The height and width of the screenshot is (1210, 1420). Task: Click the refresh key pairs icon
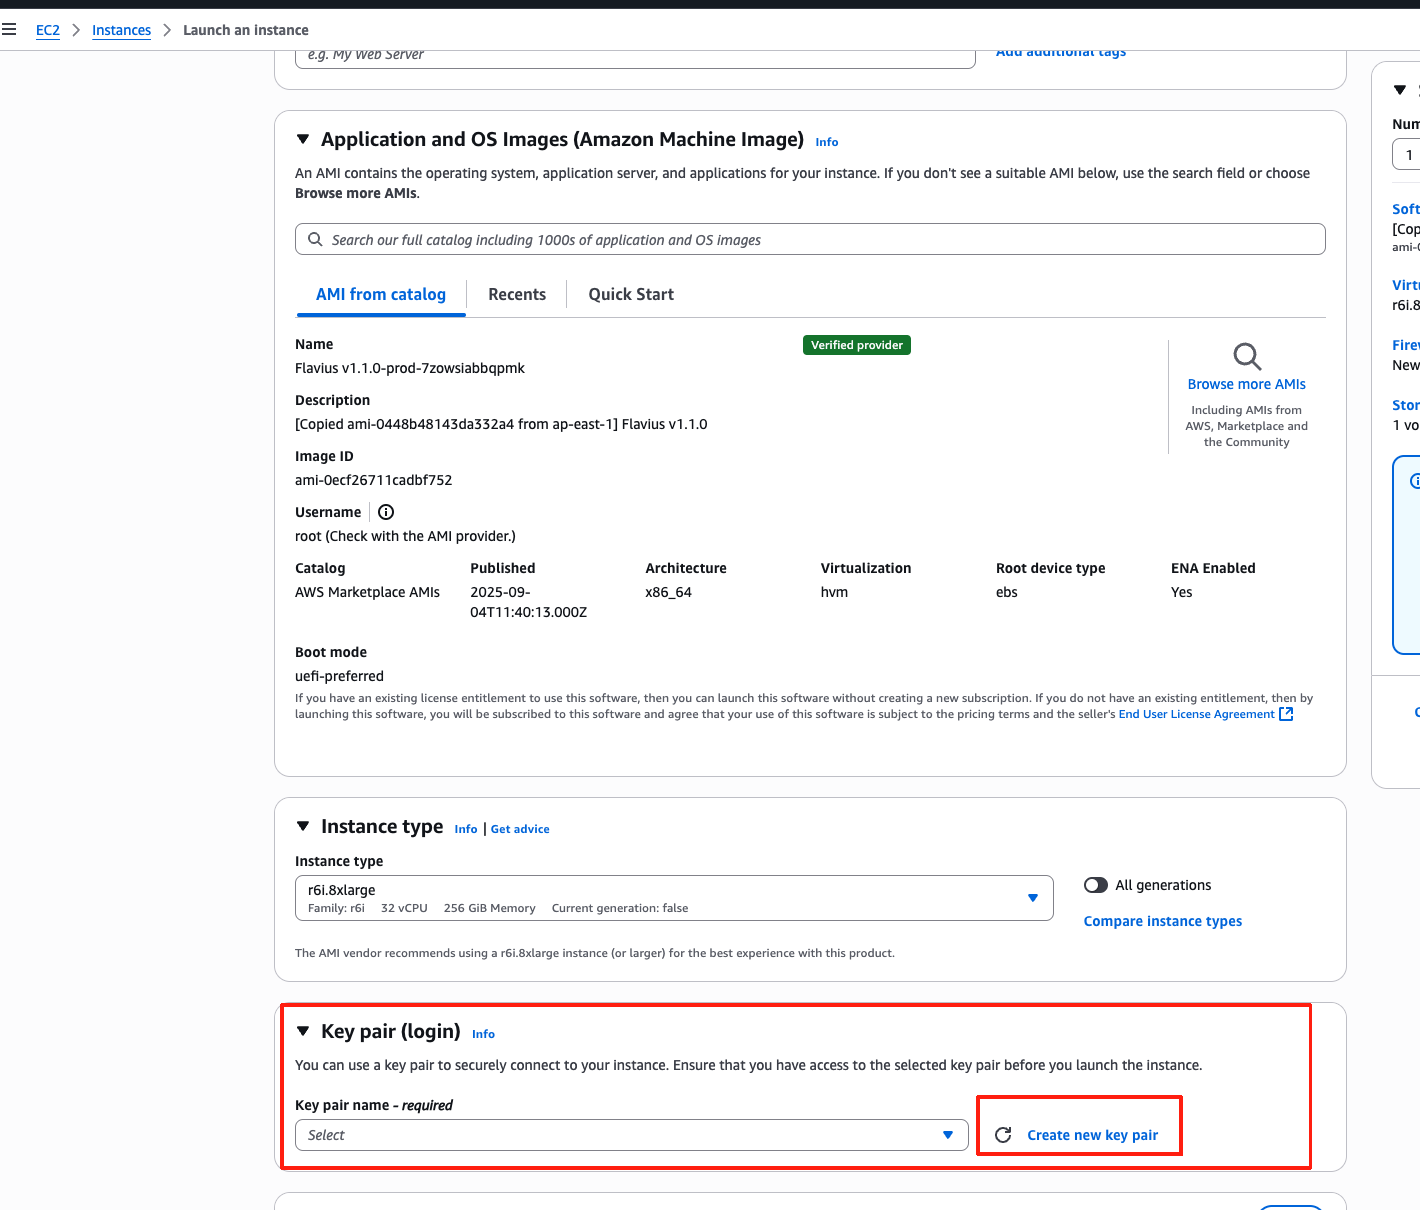tap(1003, 1135)
